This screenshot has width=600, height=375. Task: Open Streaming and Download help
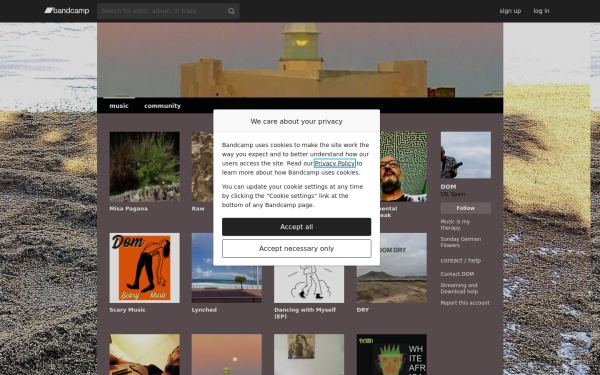[x=459, y=289]
